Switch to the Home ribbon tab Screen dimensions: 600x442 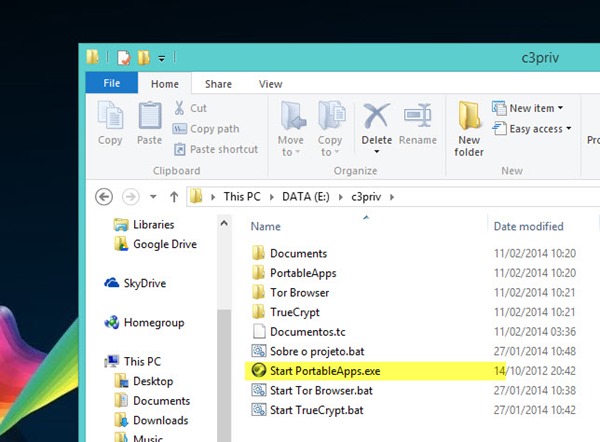pos(165,84)
